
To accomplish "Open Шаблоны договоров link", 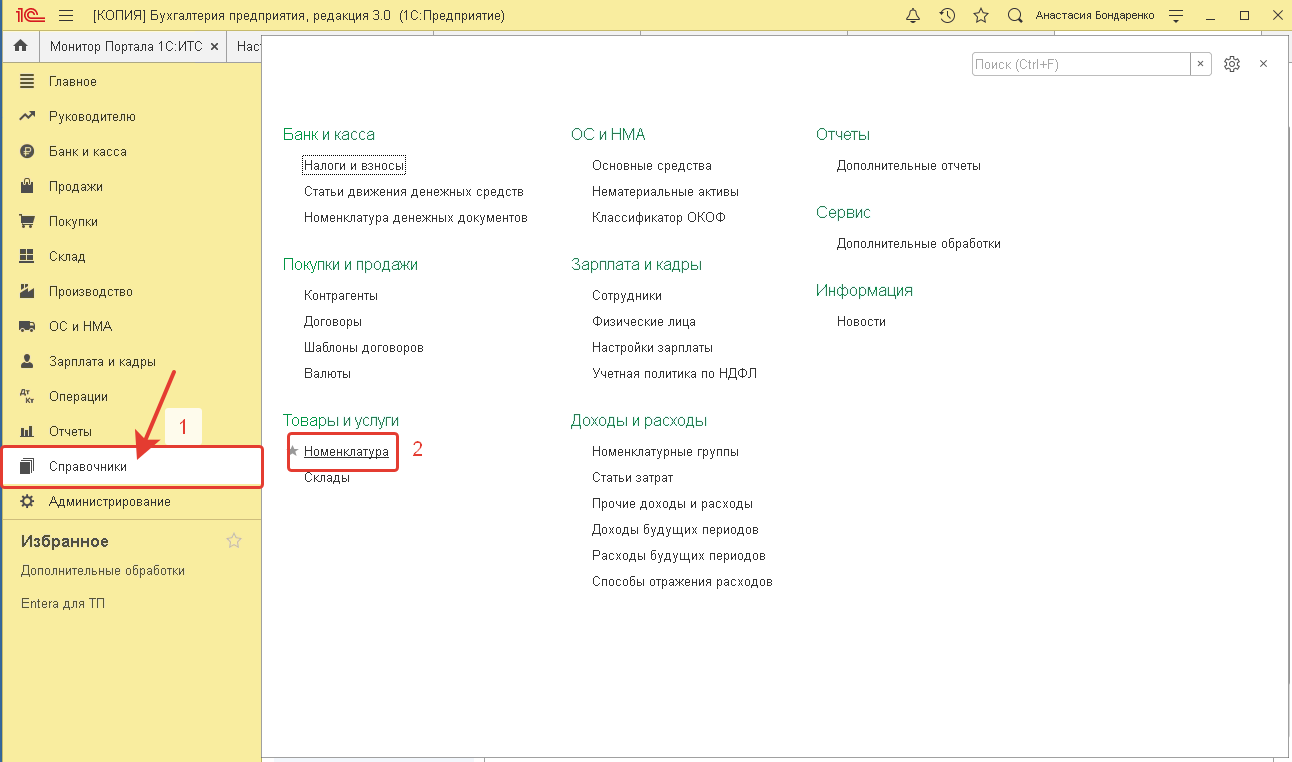I will click(x=364, y=348).
